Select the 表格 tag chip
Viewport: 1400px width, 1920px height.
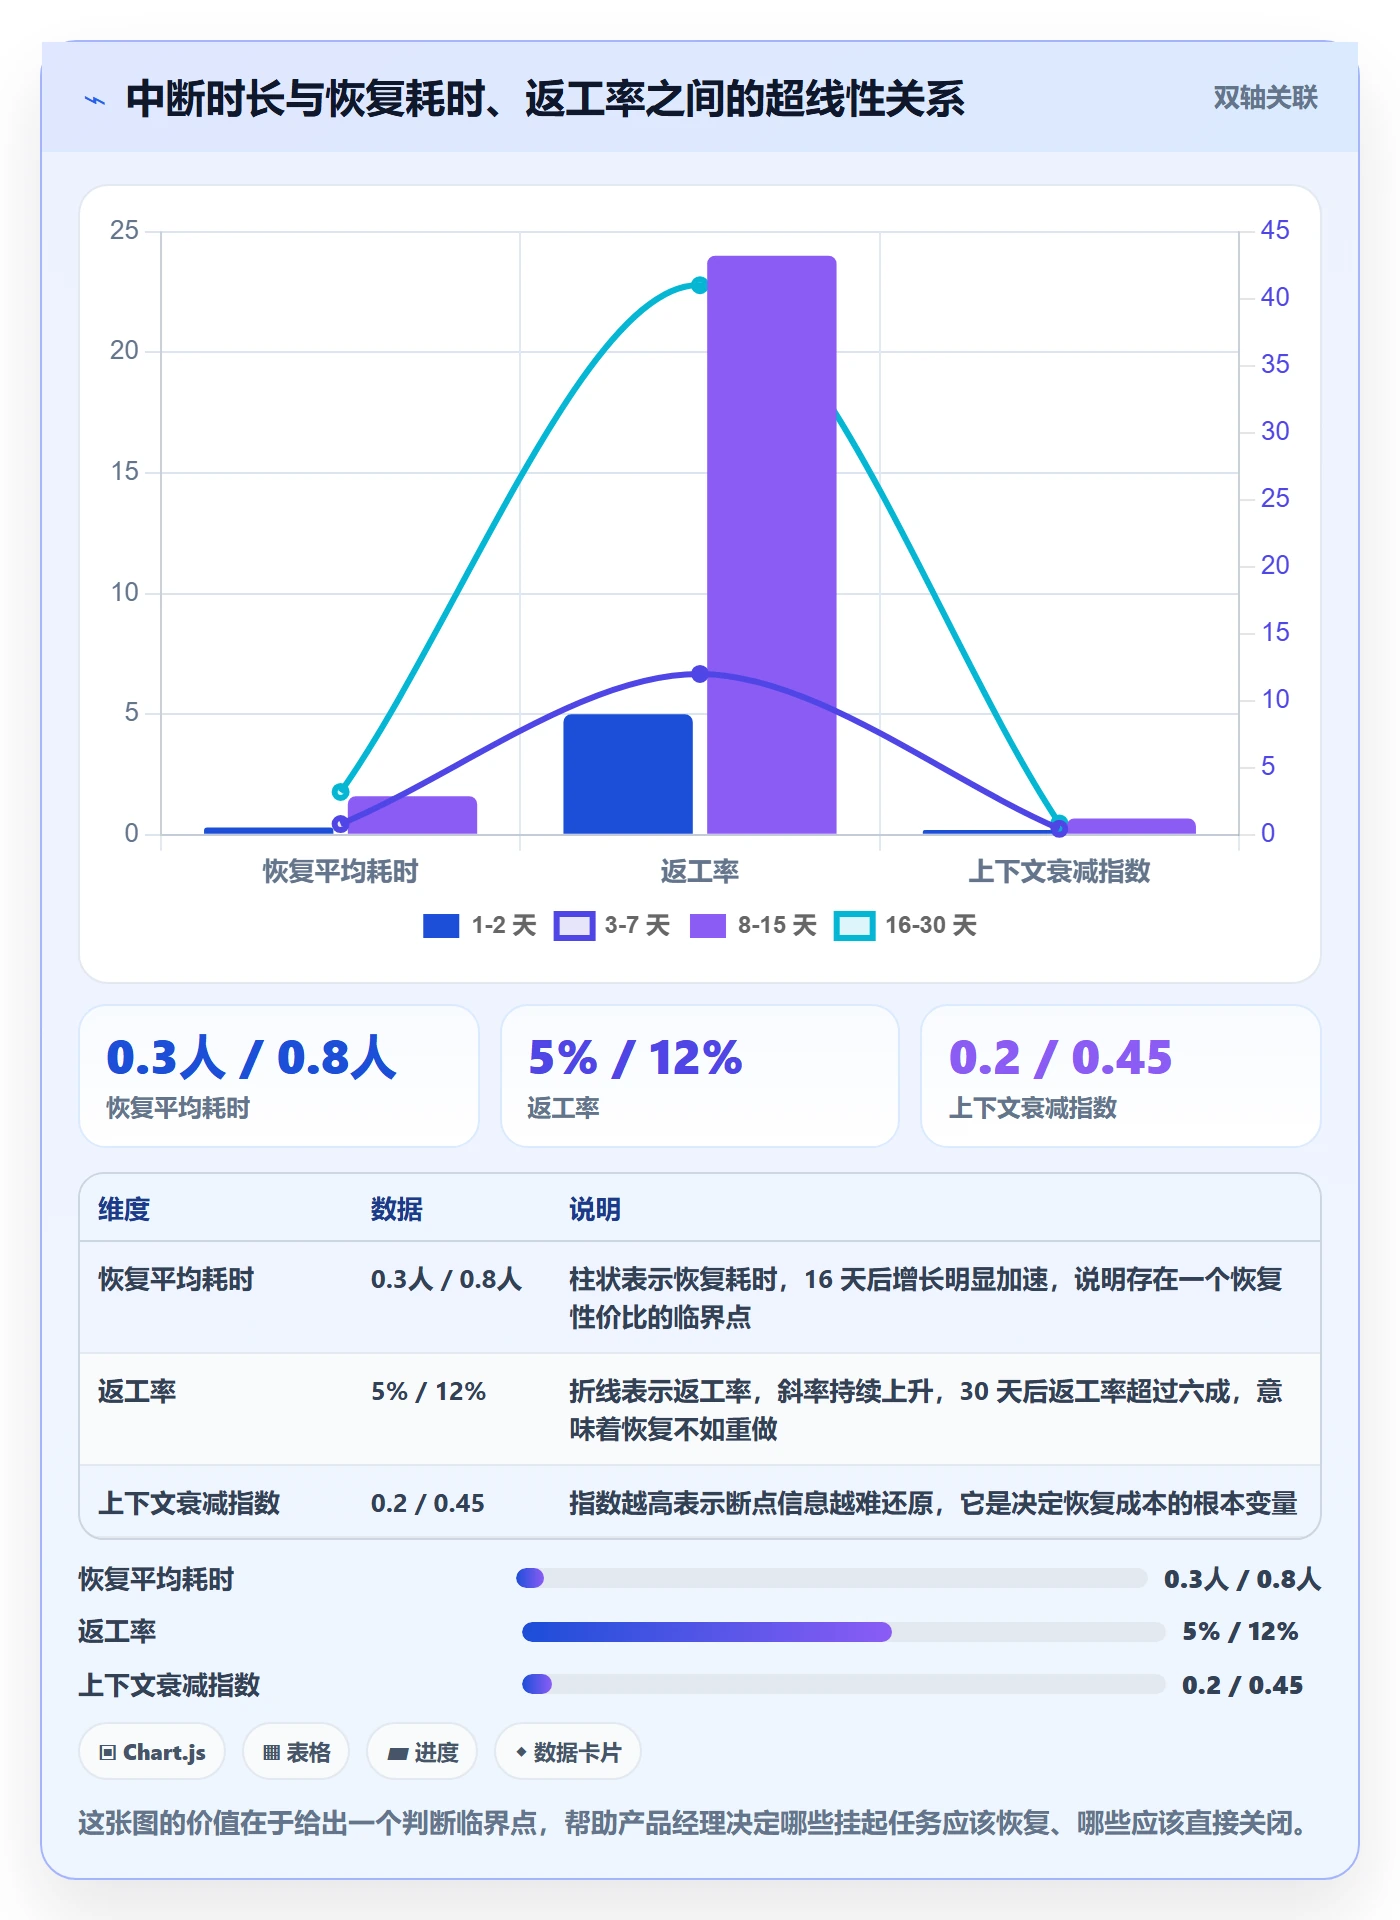[296, 1752]
